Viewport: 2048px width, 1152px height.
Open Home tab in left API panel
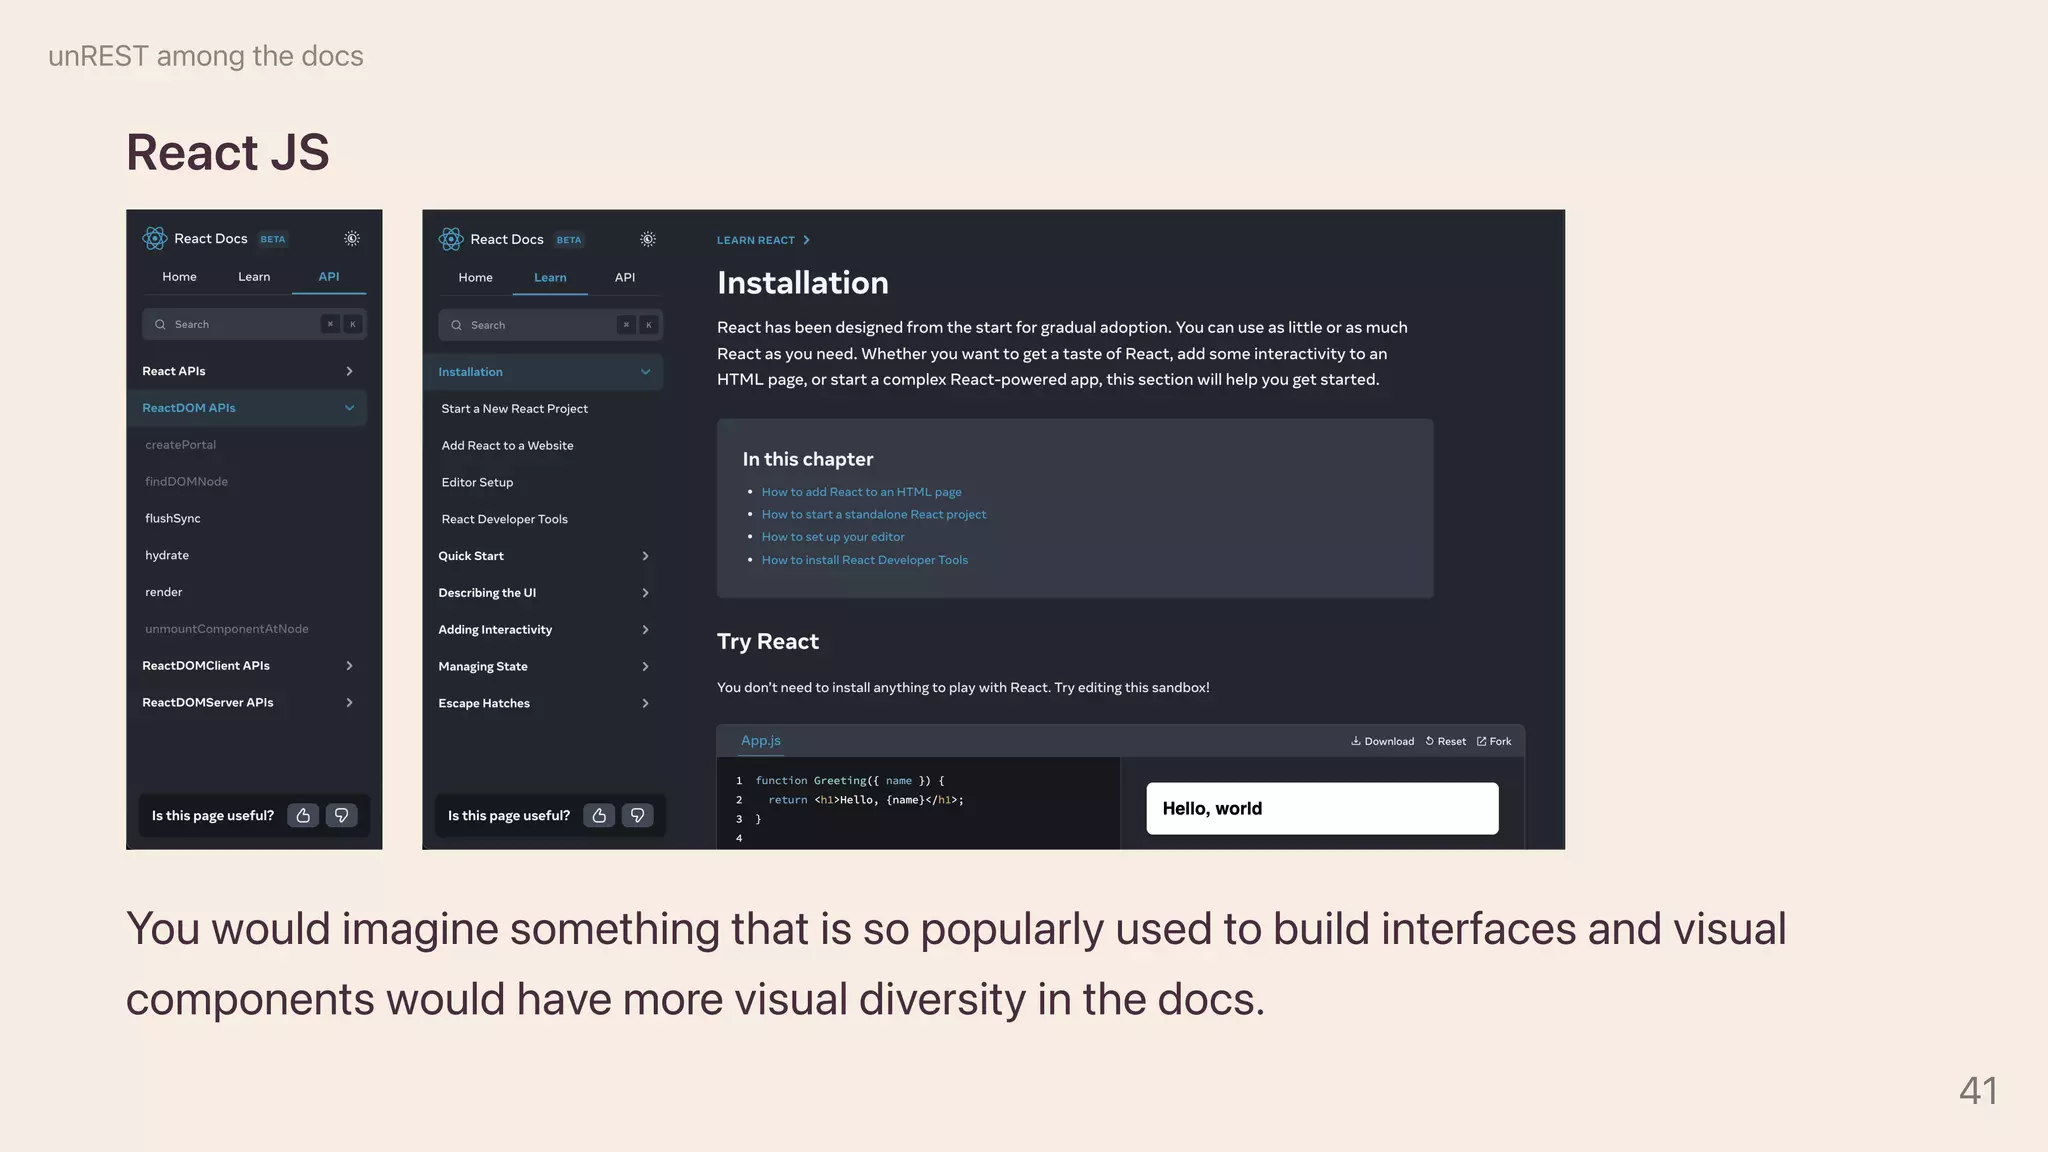[179, 277]
